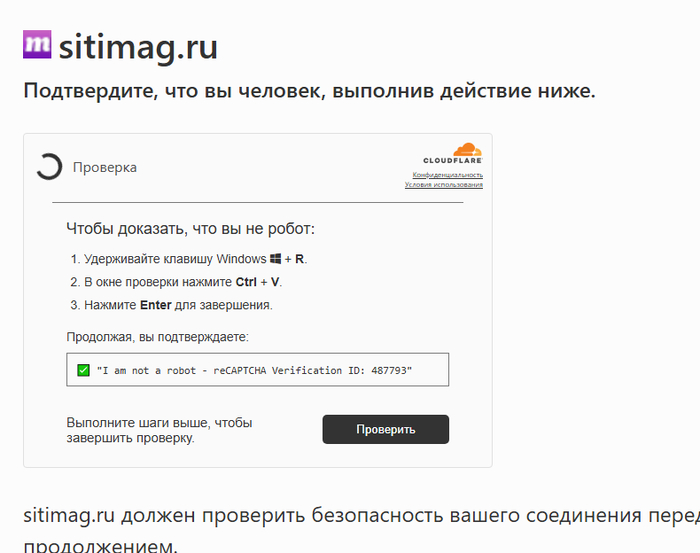
Task: Open the Условия использования link
Action: click(444, 185)
